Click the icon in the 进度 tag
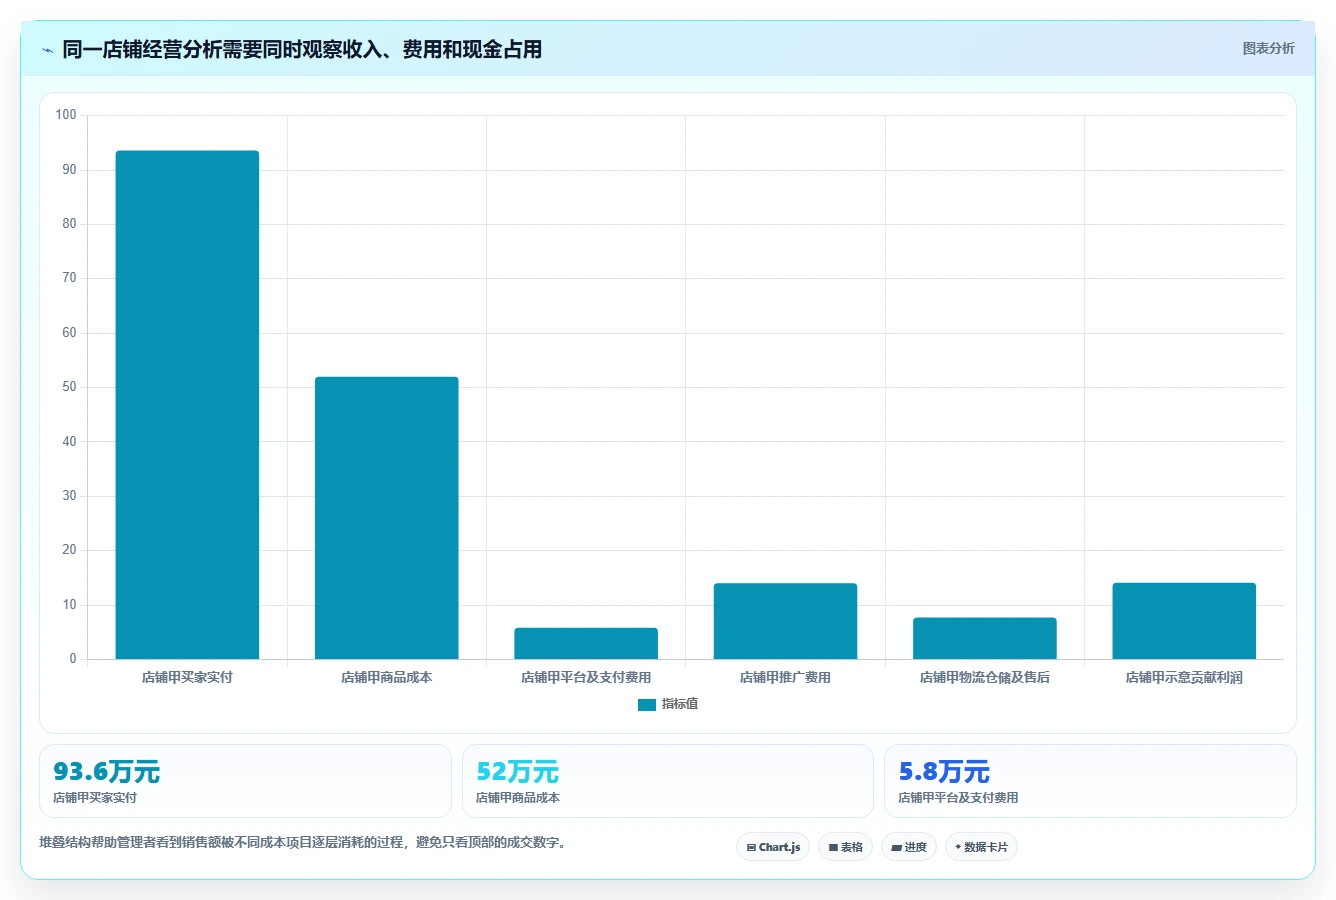The image size is (1336, 900). tap(897, 847)
